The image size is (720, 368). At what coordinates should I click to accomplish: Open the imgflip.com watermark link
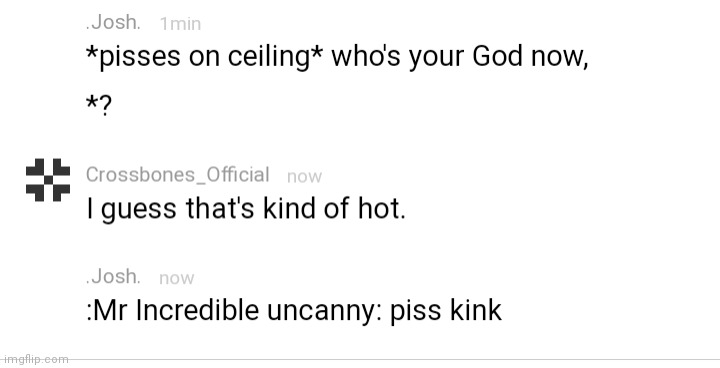[x=35, y=359]
